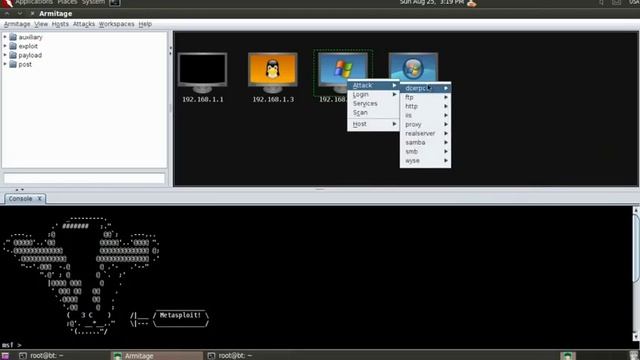This screenshot has width=640, height=360.
Task: Choose Scan in the context menu
Action: pyautogui.click(x=373, y=112)
